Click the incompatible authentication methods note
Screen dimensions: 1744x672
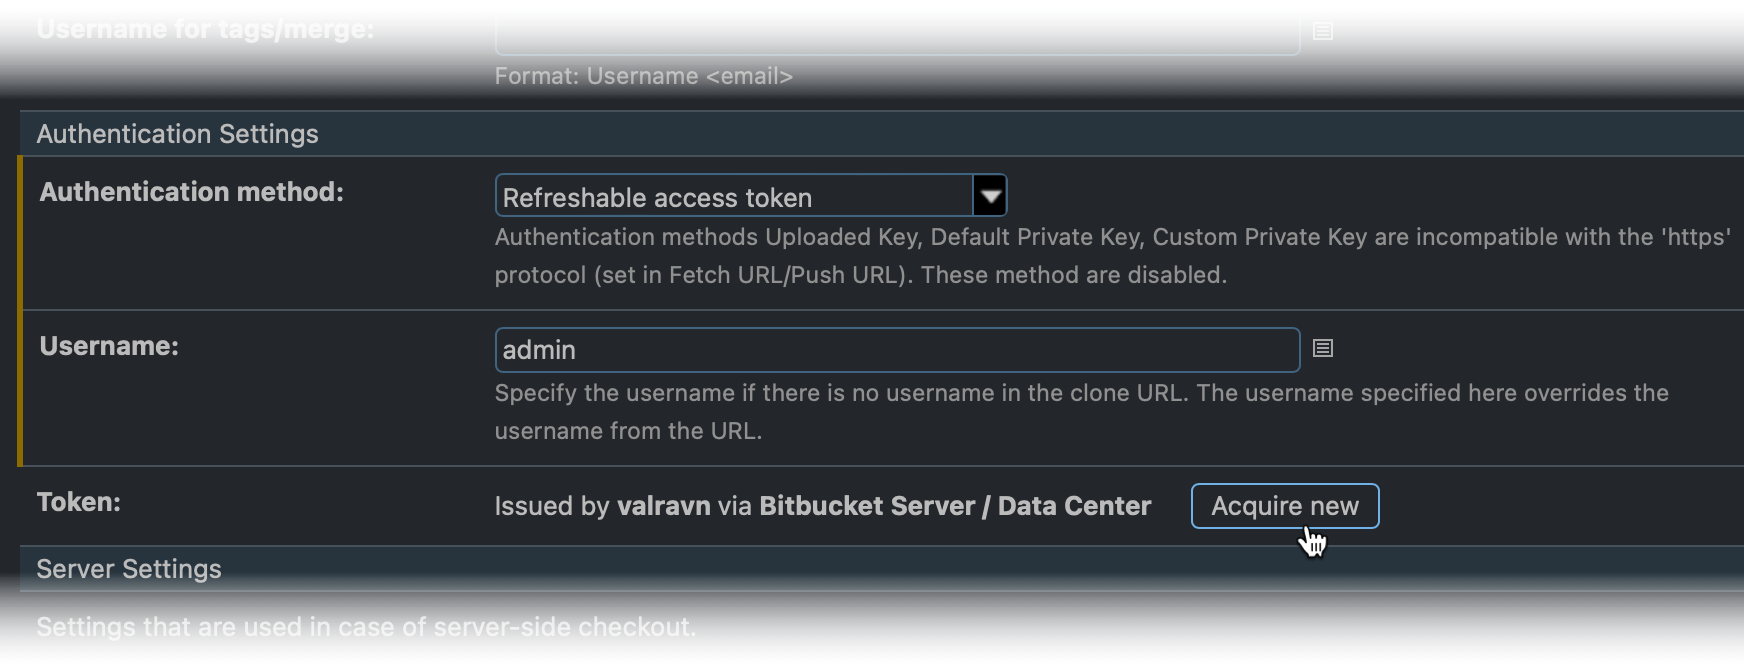(x=1110, y=256)
